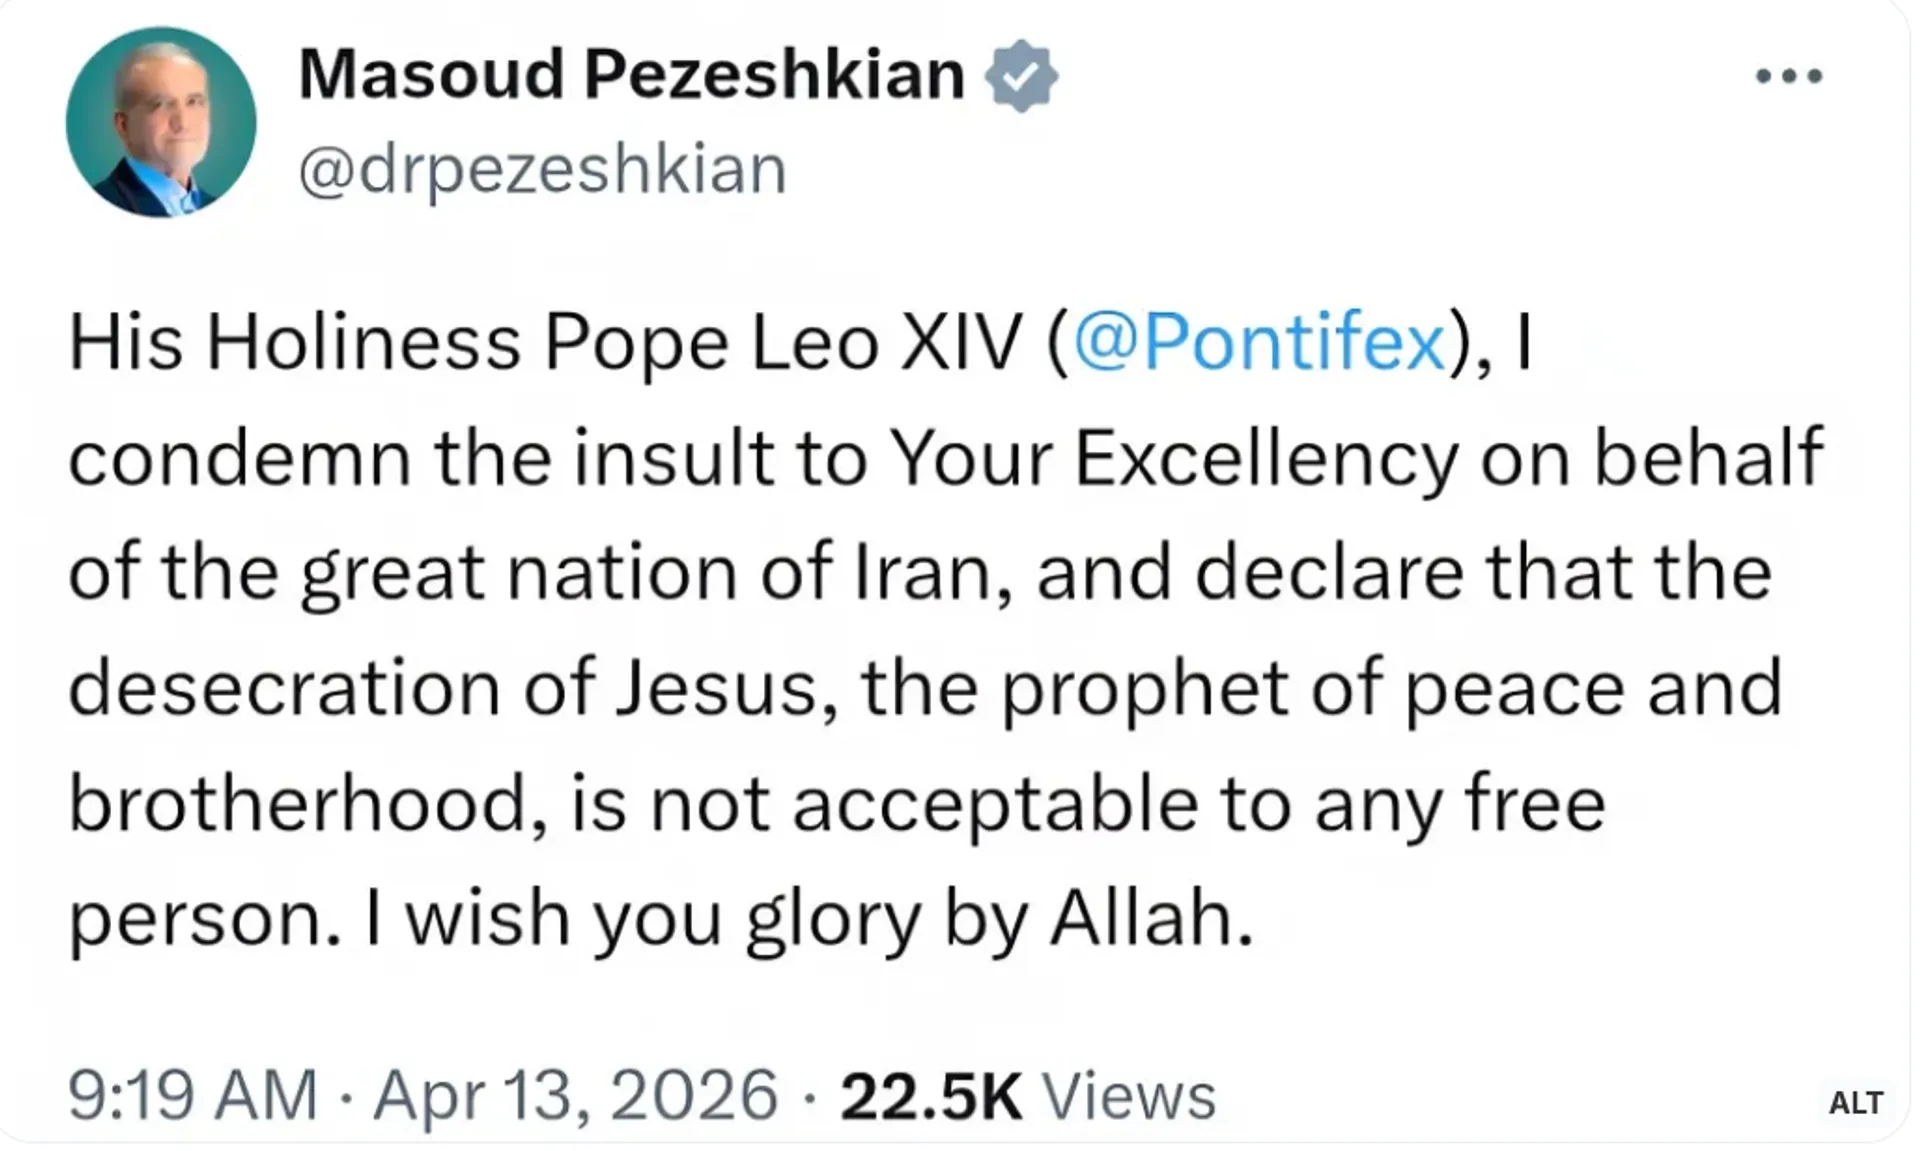Open the @Pontifex mention link
Image resolution: width=1920 pixels, height=1151 pixels.
pos(1259,343)
